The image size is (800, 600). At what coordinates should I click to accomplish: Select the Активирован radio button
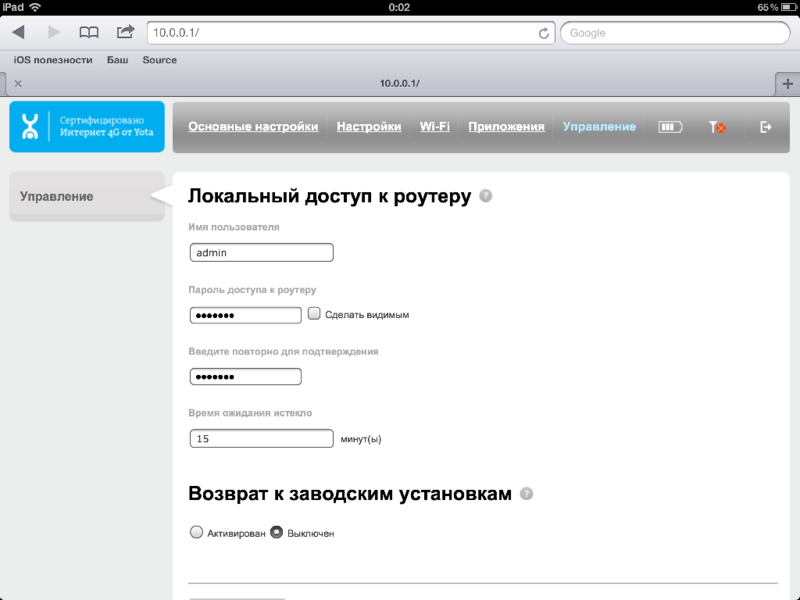tap(197, 533)
